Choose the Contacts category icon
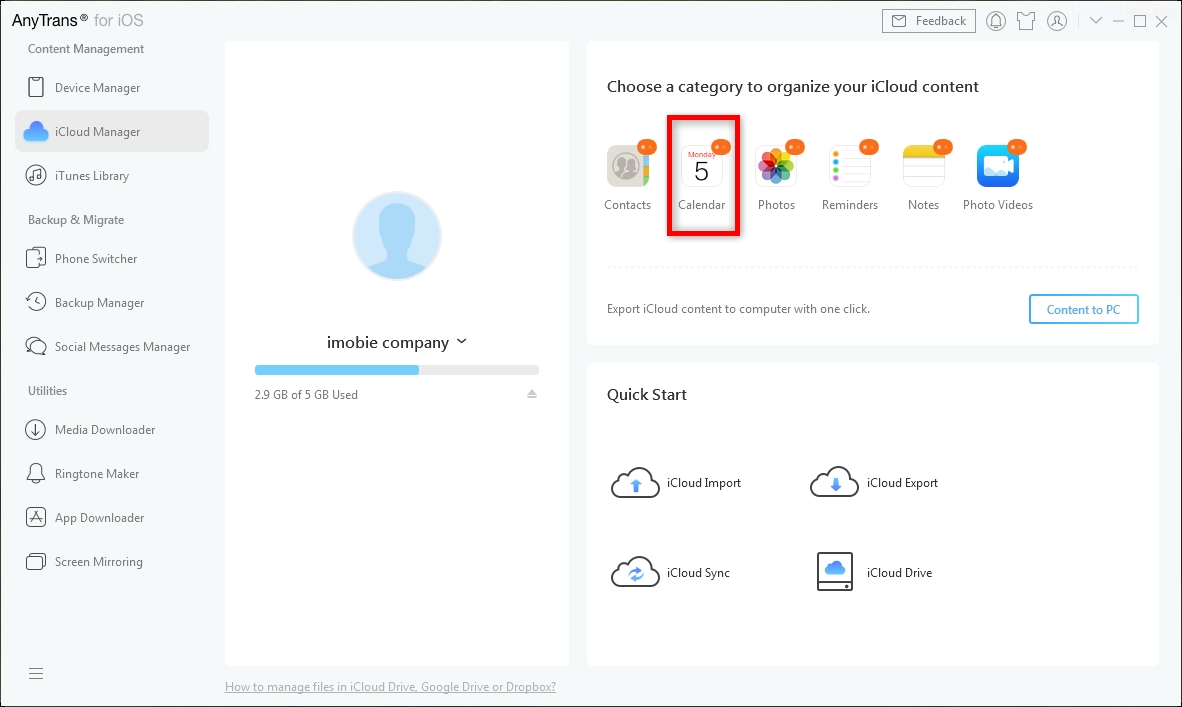Screen dimensions: 1182x707 pos(627,166)
